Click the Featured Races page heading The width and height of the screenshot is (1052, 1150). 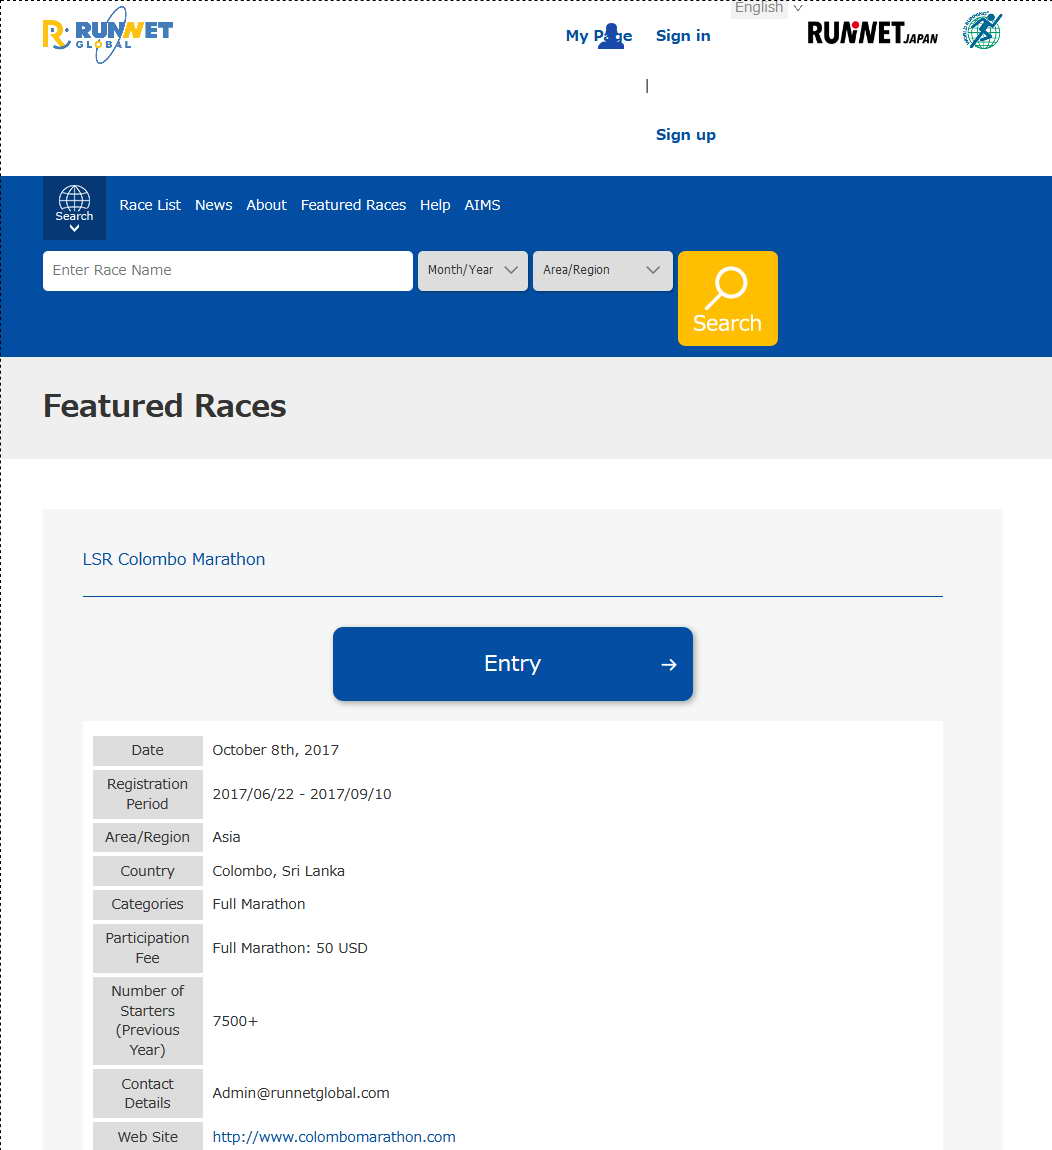(164, 406)
